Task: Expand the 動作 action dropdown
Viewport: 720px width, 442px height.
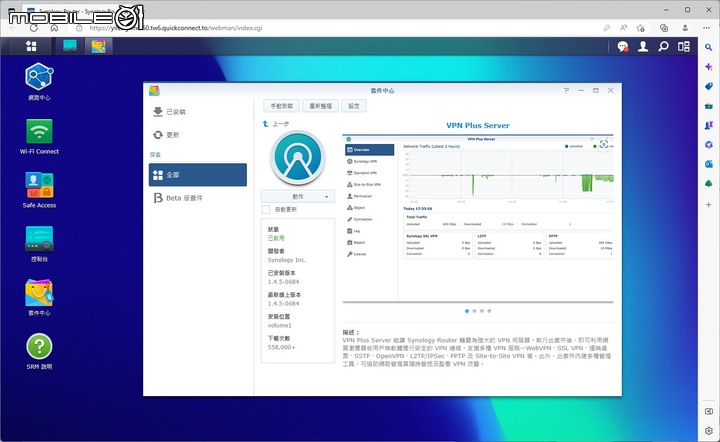Action: [298, 196]
